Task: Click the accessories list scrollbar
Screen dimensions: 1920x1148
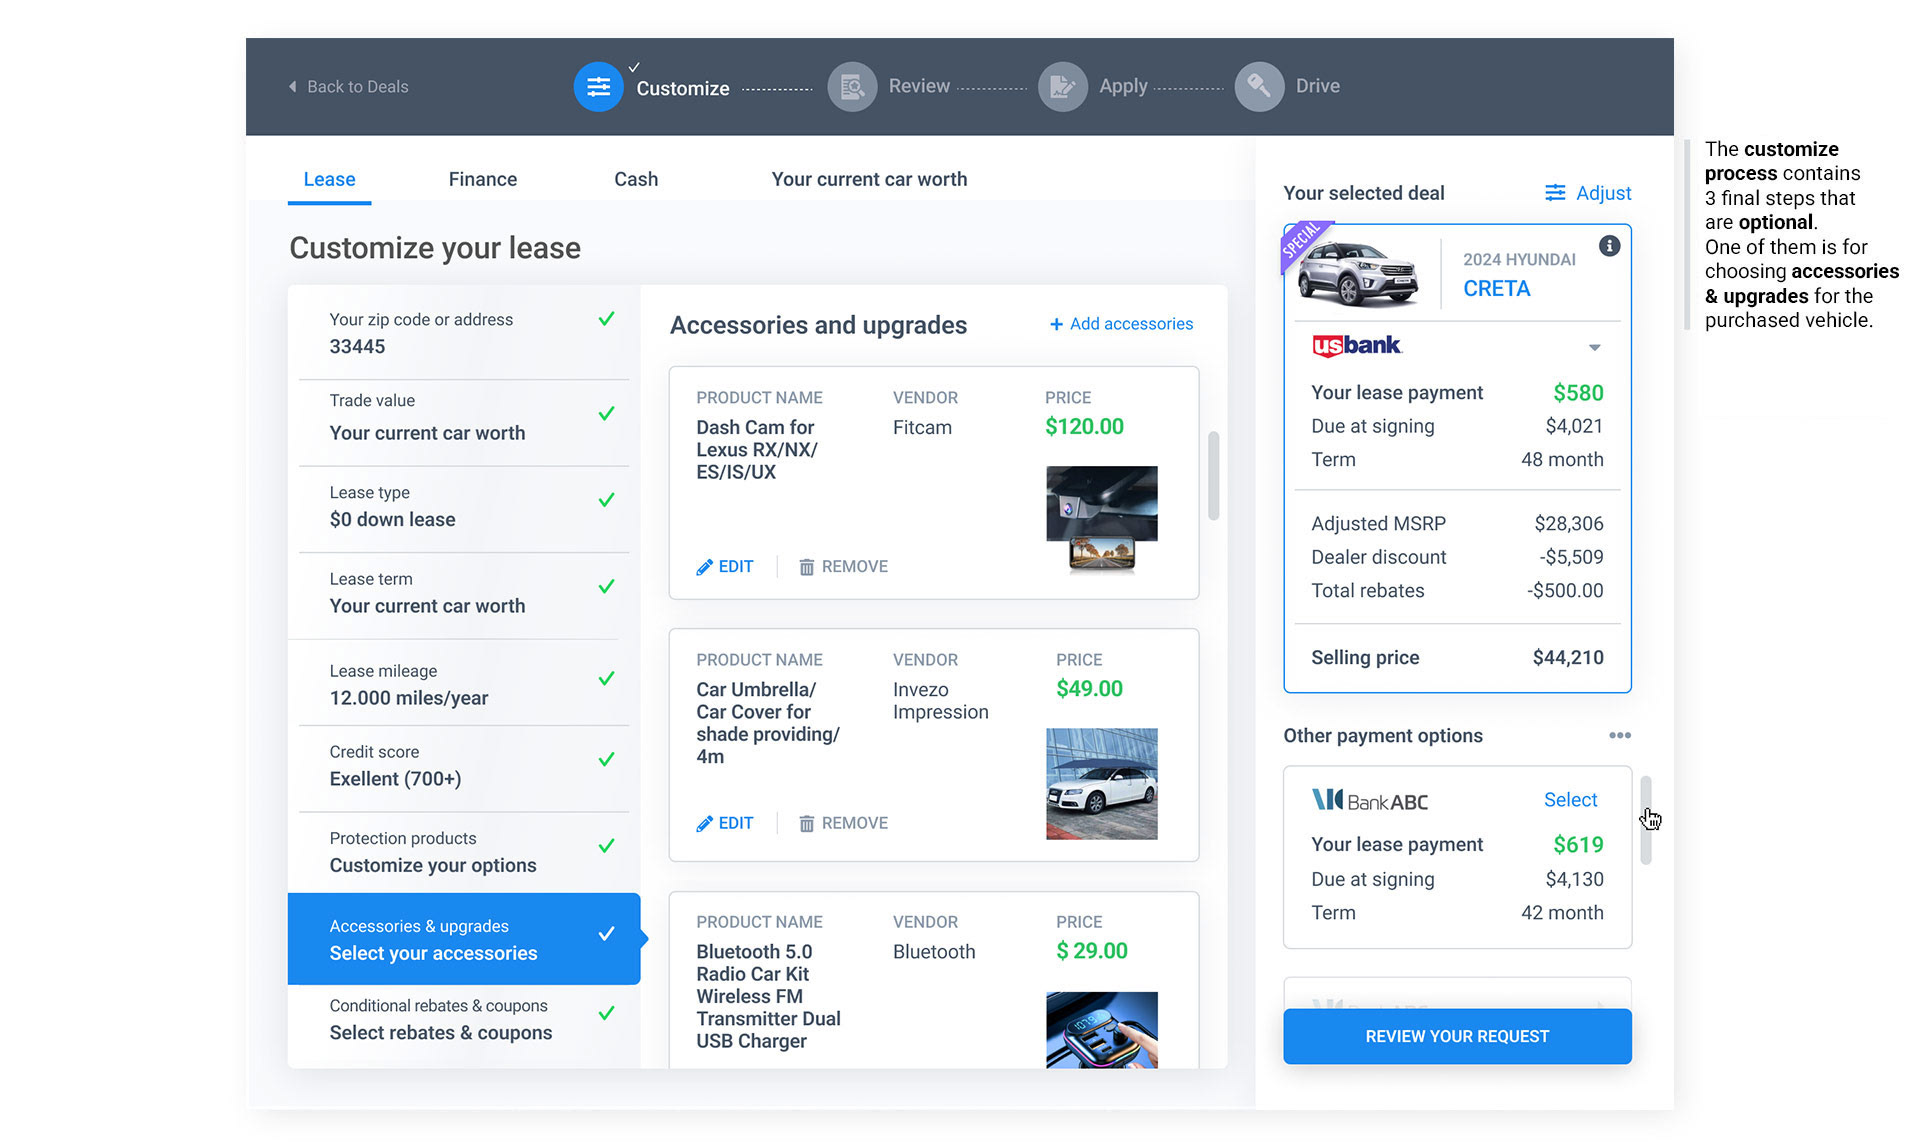Action: pyautogui.click(x=1213, y=476)
